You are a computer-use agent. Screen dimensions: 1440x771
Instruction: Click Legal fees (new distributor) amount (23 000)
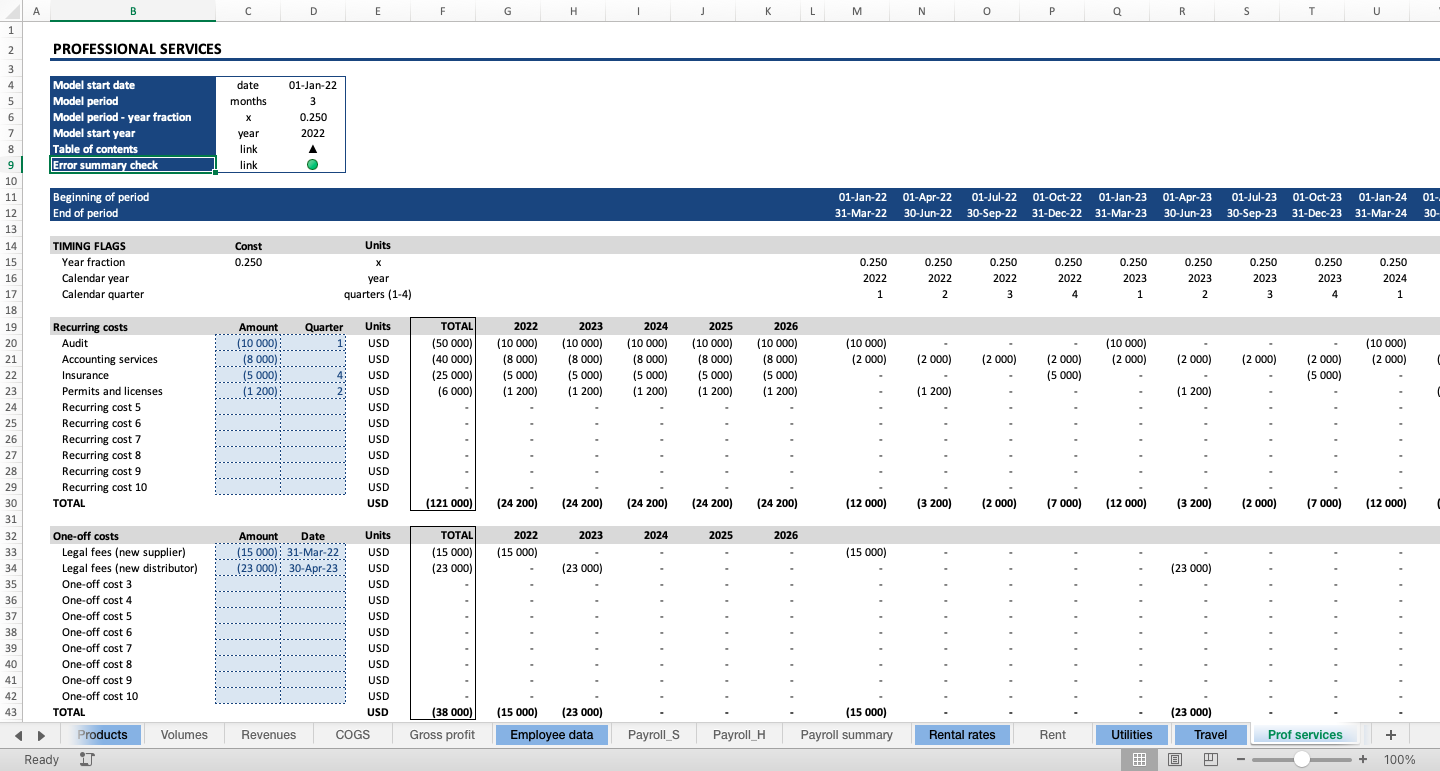tap(248, 568)
